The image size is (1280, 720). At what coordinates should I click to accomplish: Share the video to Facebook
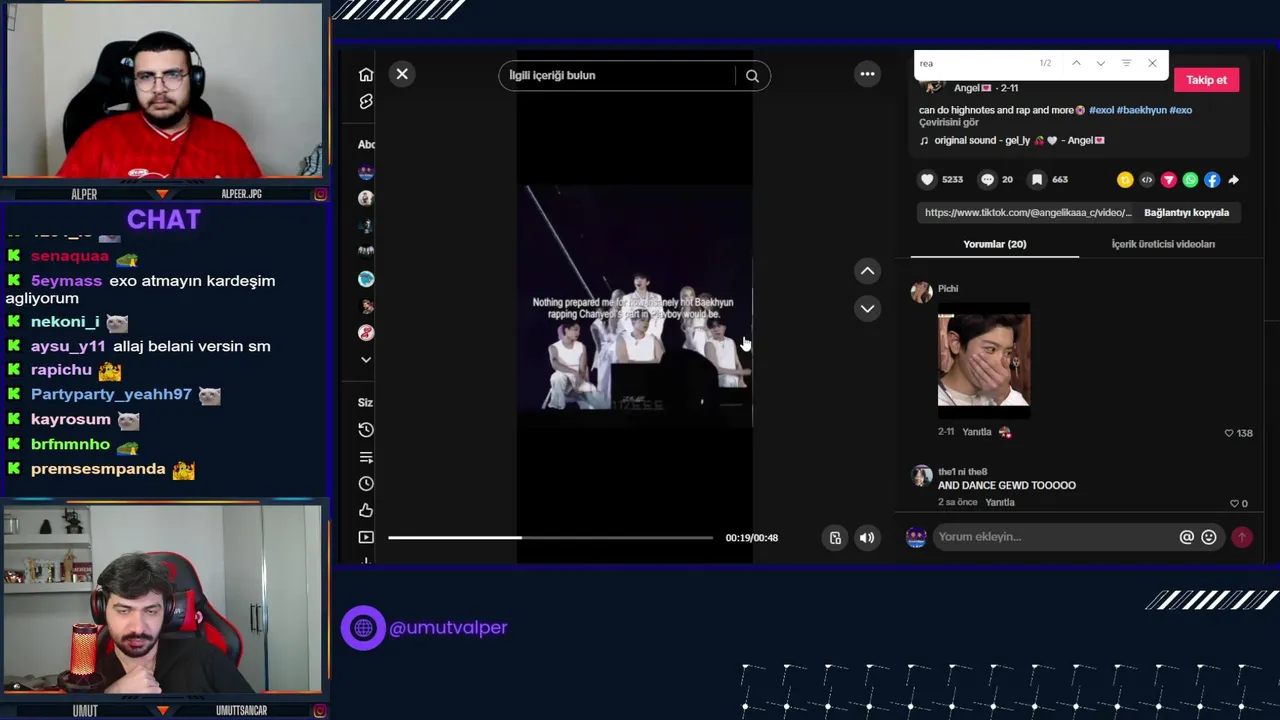pos(1212,180)
